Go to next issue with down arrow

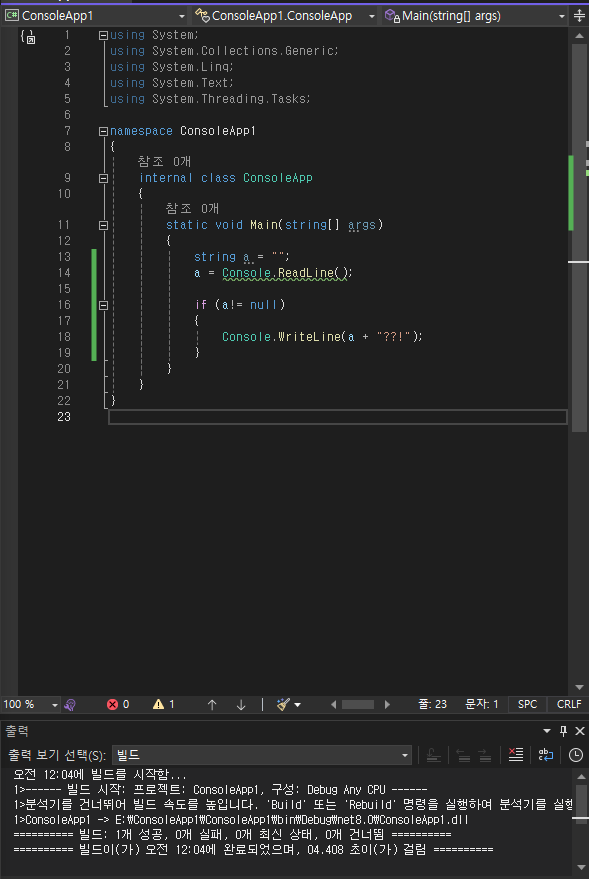241,705
